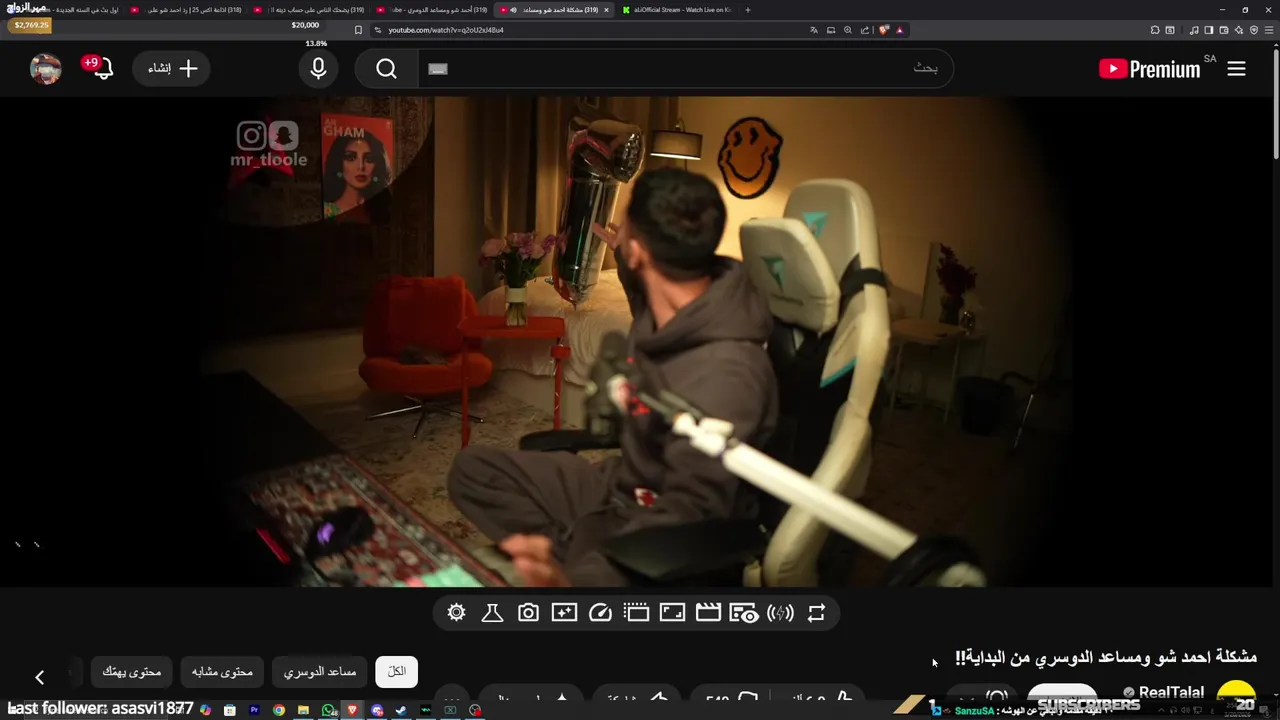Click the browser address bar URL
The width and height of the screenshot is (1280, 720).
tap(446, 30)
